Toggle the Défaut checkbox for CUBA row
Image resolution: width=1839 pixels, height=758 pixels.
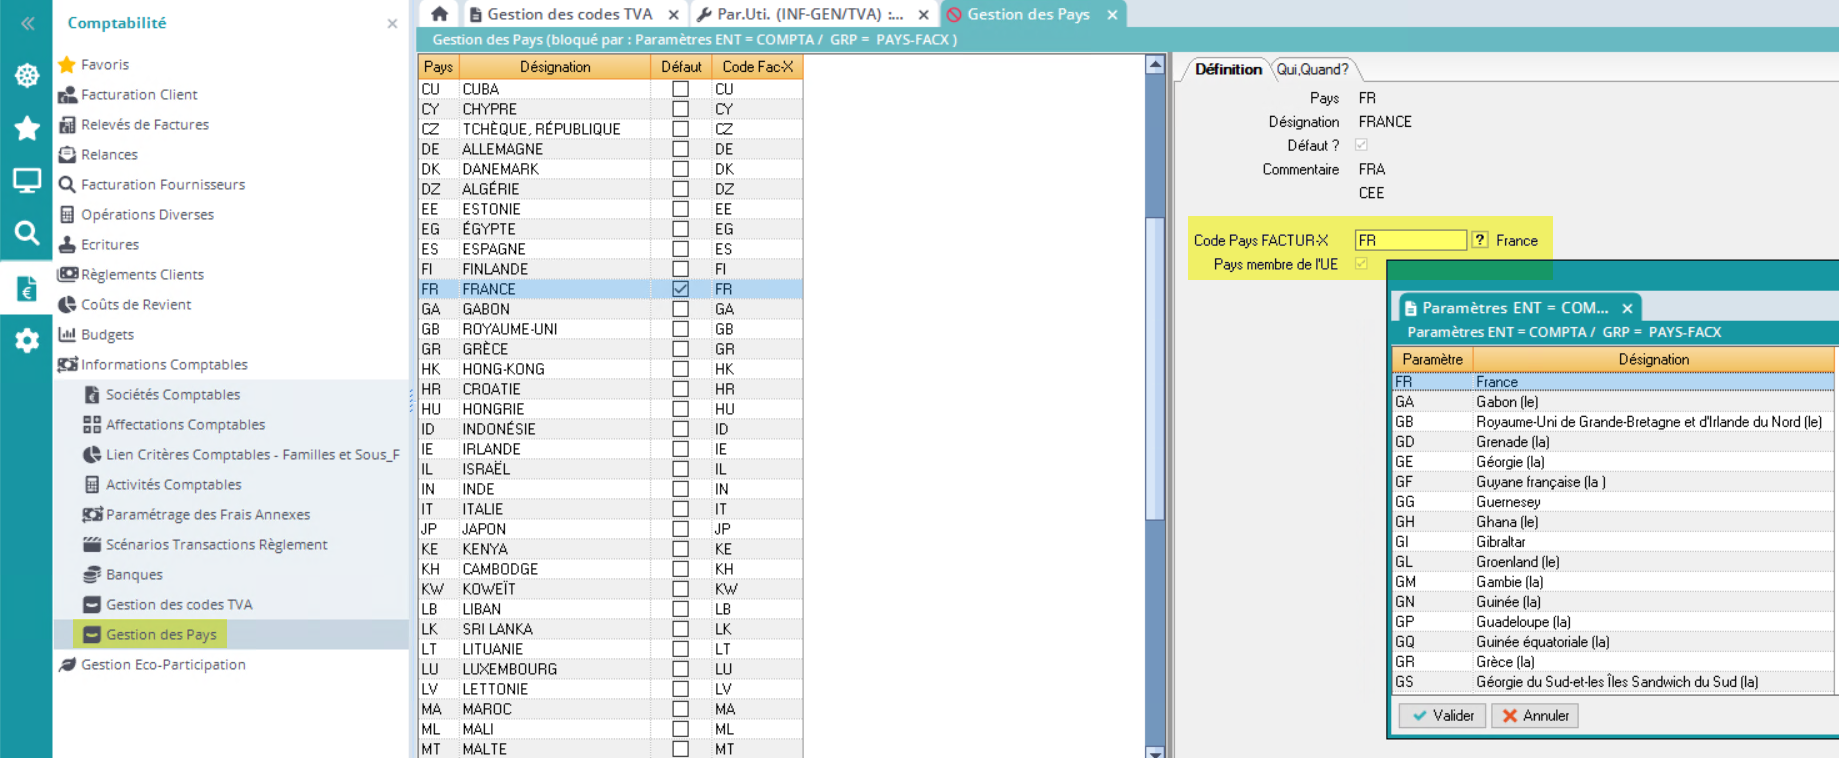pos(680,89)
